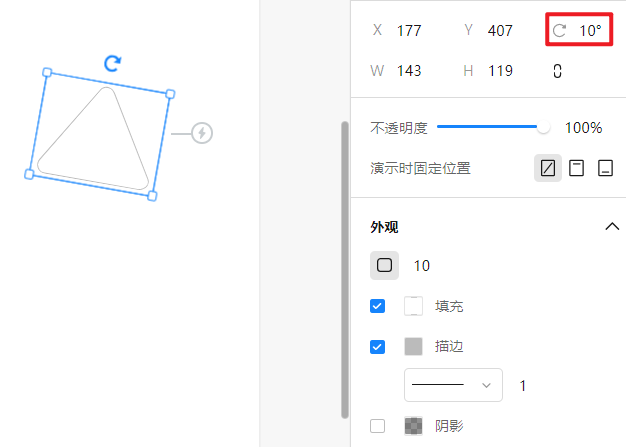Click the lightning interaction icon beside shape
The width and height of the screenshot is (626, 447).
pos(202,132)
